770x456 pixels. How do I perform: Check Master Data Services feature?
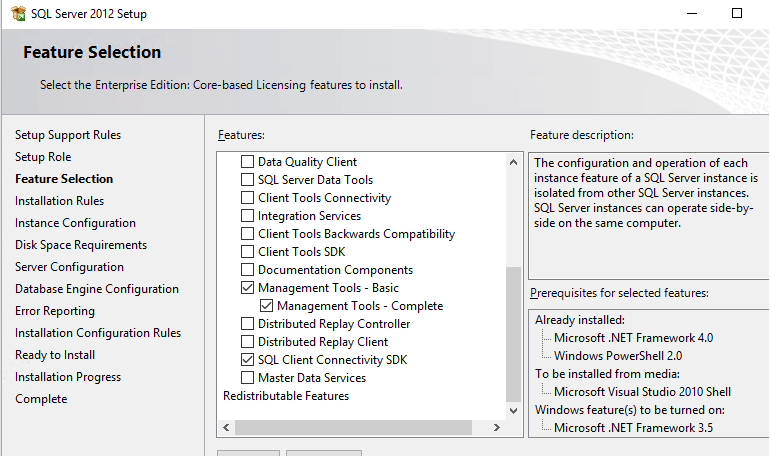[x=248, y=377]
